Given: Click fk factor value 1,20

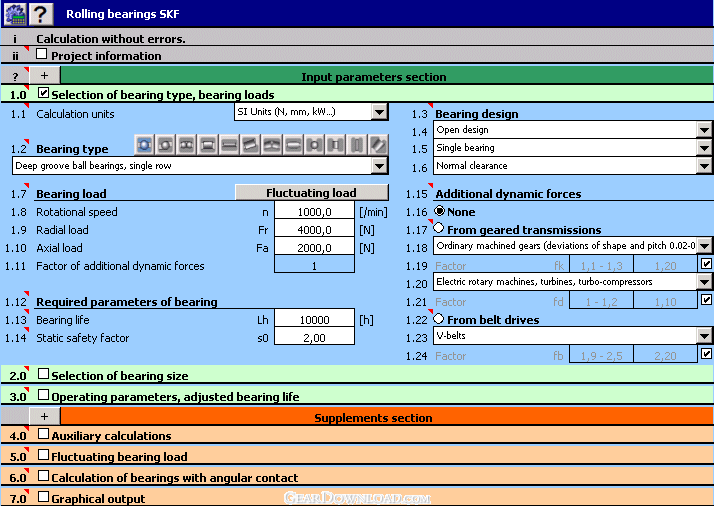Looking at the screenshot, I should click(665, 266).
